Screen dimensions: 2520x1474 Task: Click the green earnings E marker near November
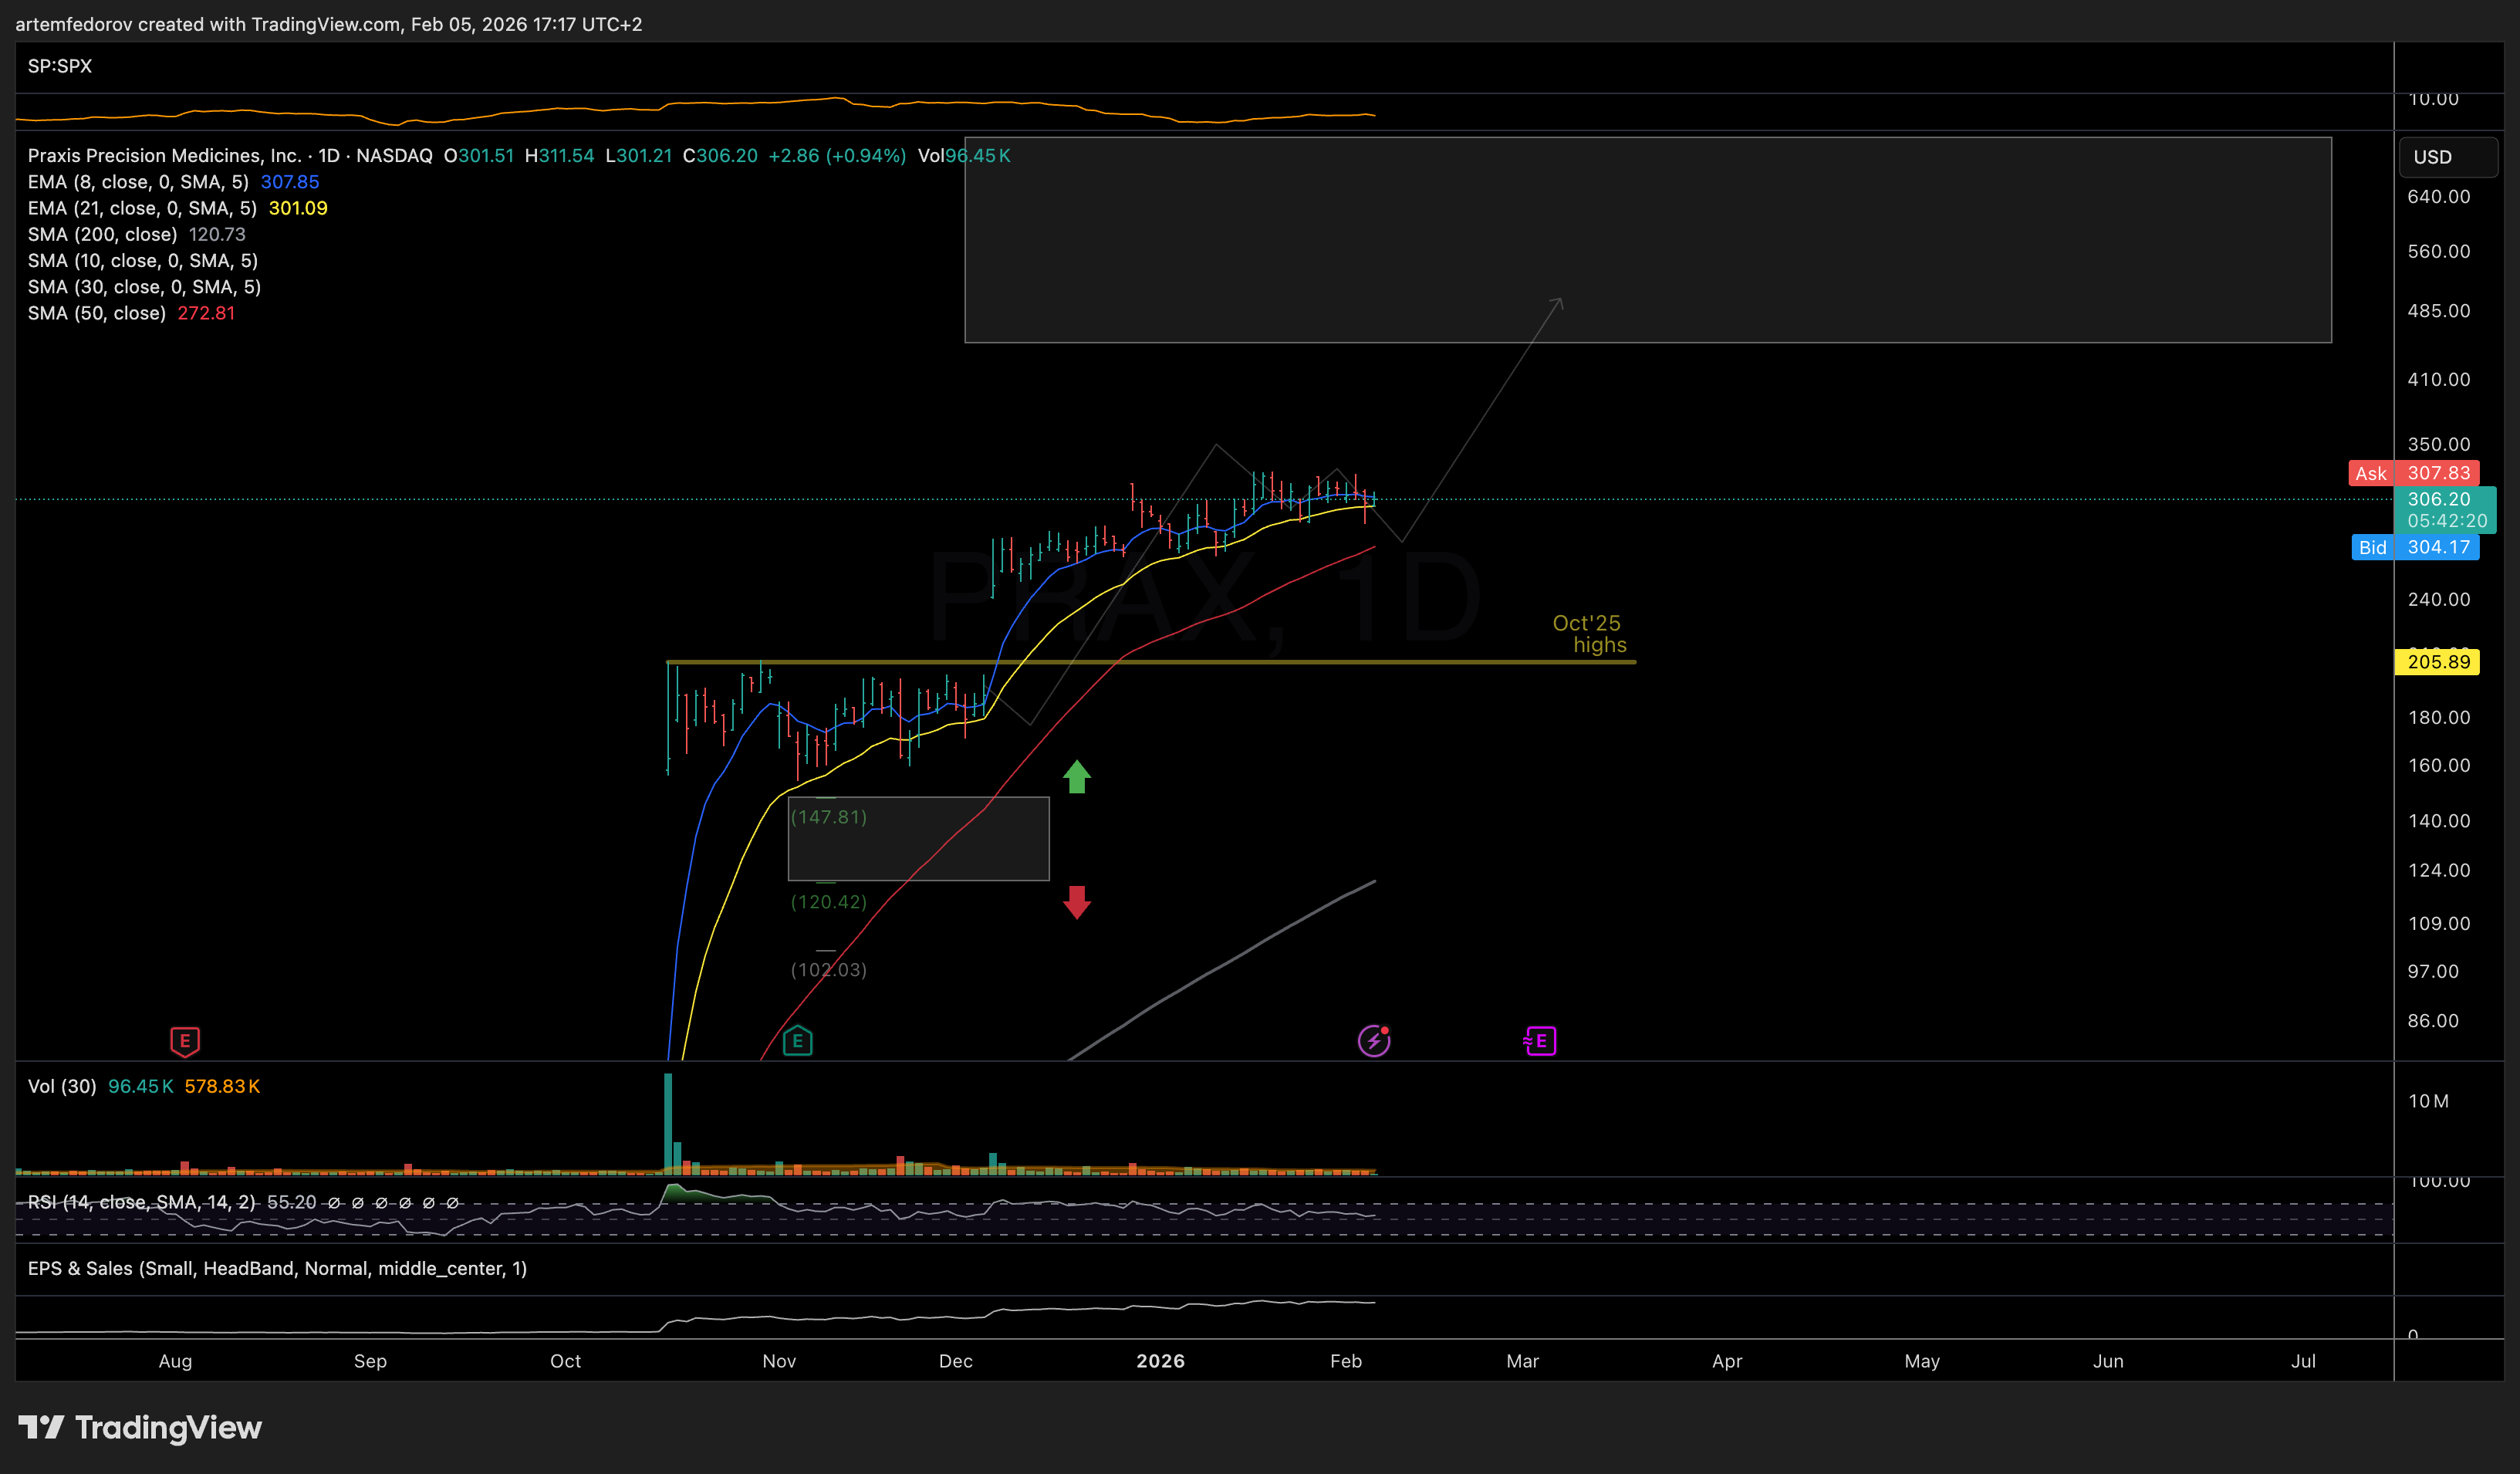point(797,1041)
